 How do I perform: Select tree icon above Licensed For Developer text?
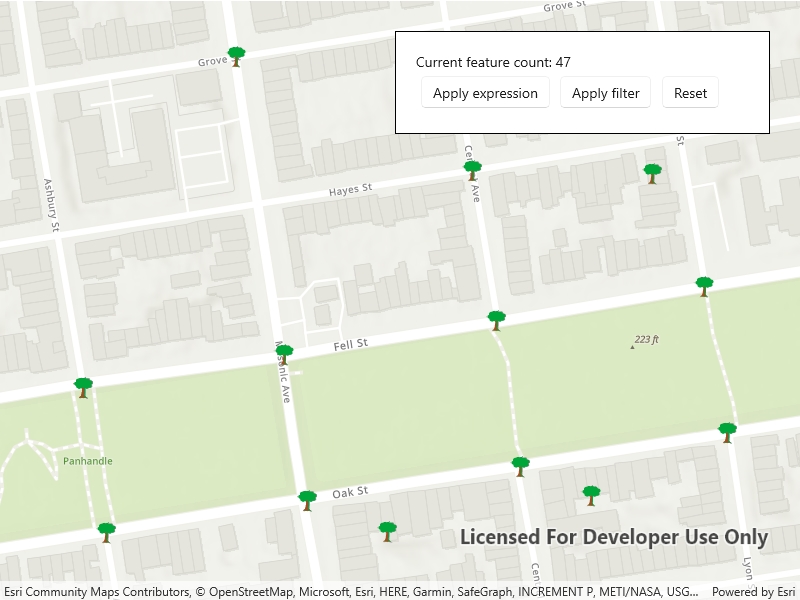(591, 495)
